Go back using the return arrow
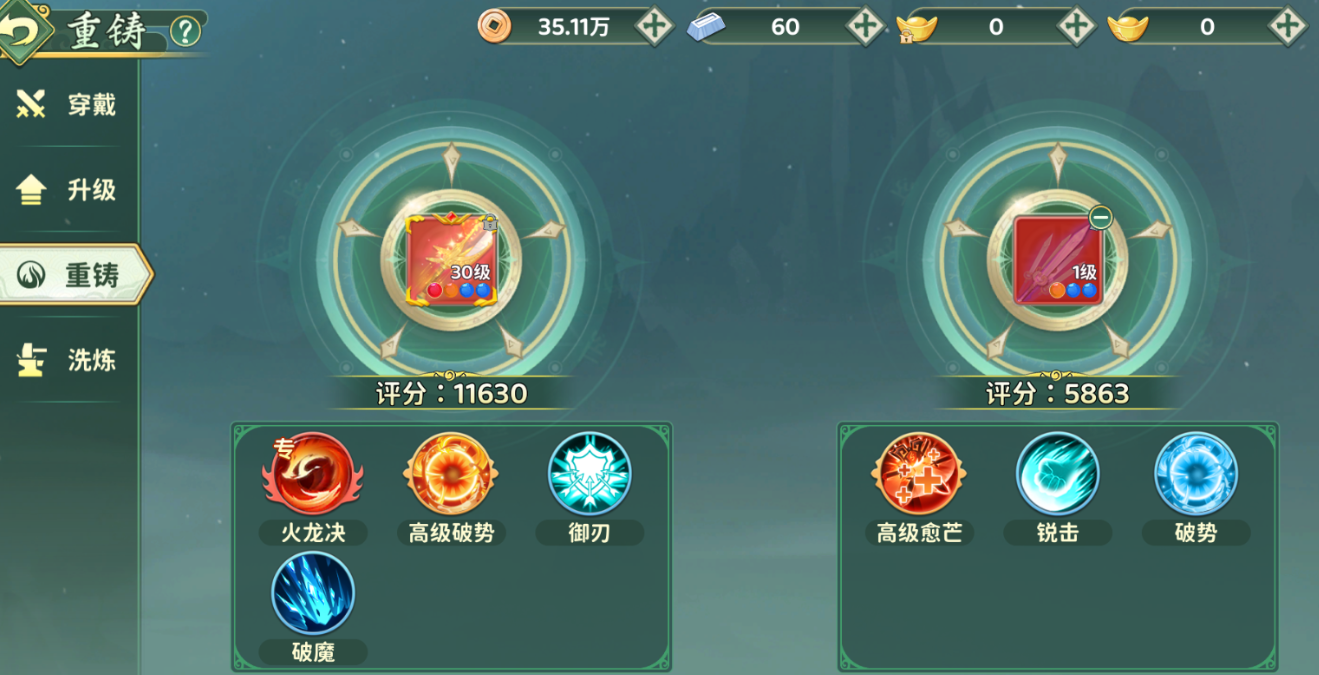 coord(24,32)
